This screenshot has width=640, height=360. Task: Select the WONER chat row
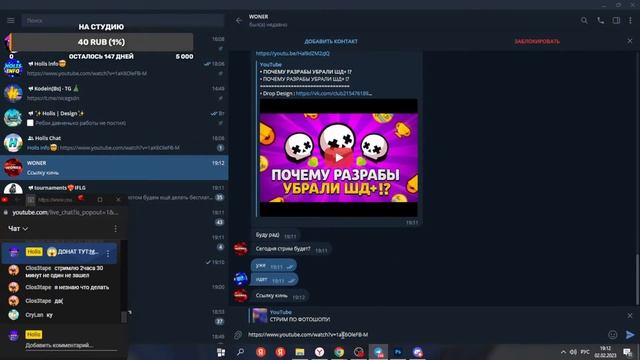coord(114,167)
